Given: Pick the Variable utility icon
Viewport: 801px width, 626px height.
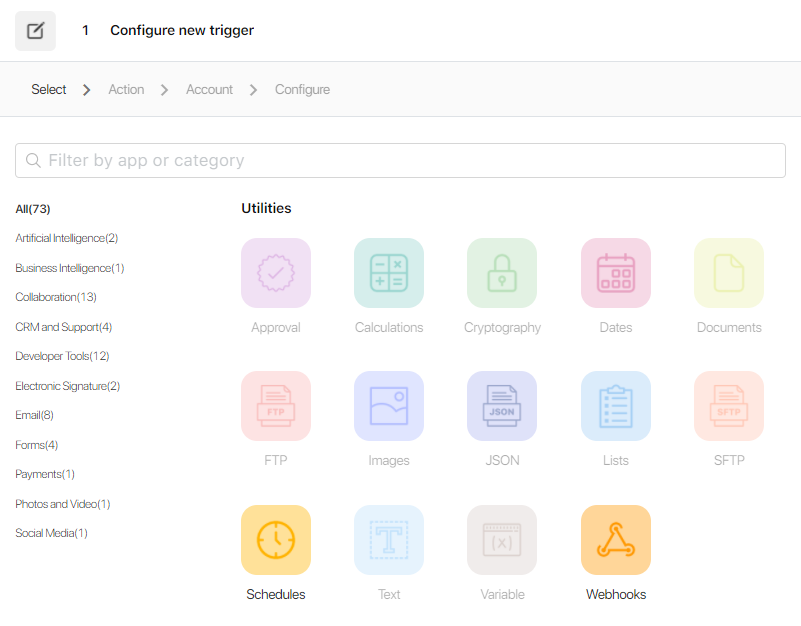Looking at the screenshot, I should (502, 540).
